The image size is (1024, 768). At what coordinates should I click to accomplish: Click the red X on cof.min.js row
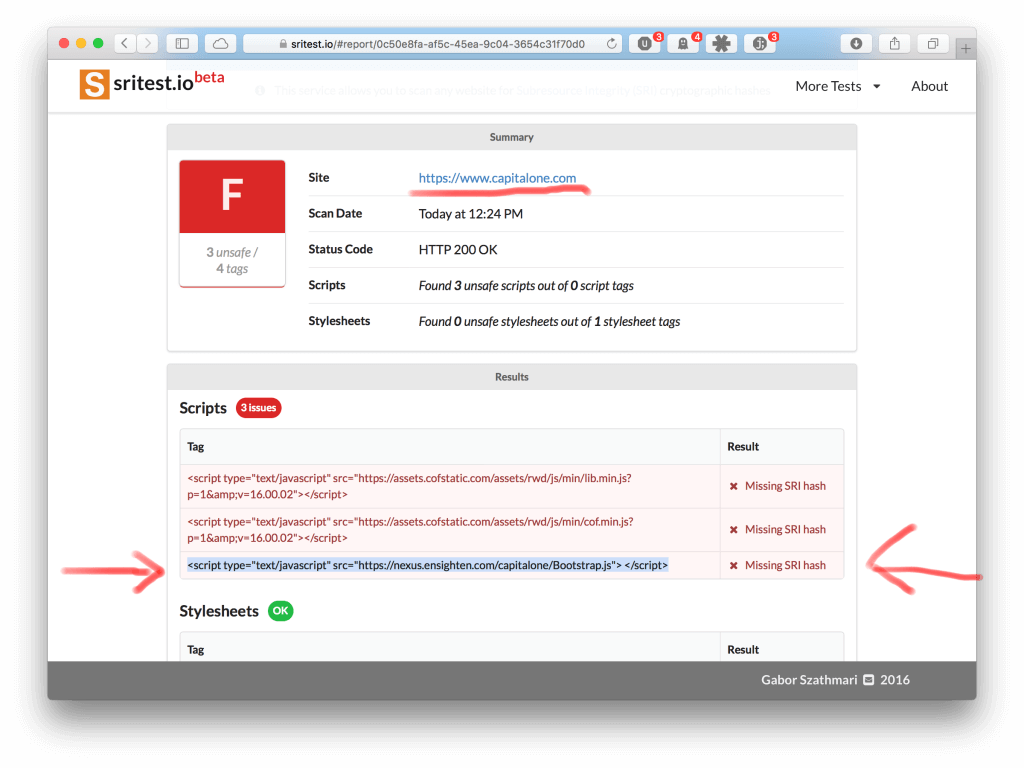click(733, 530)
